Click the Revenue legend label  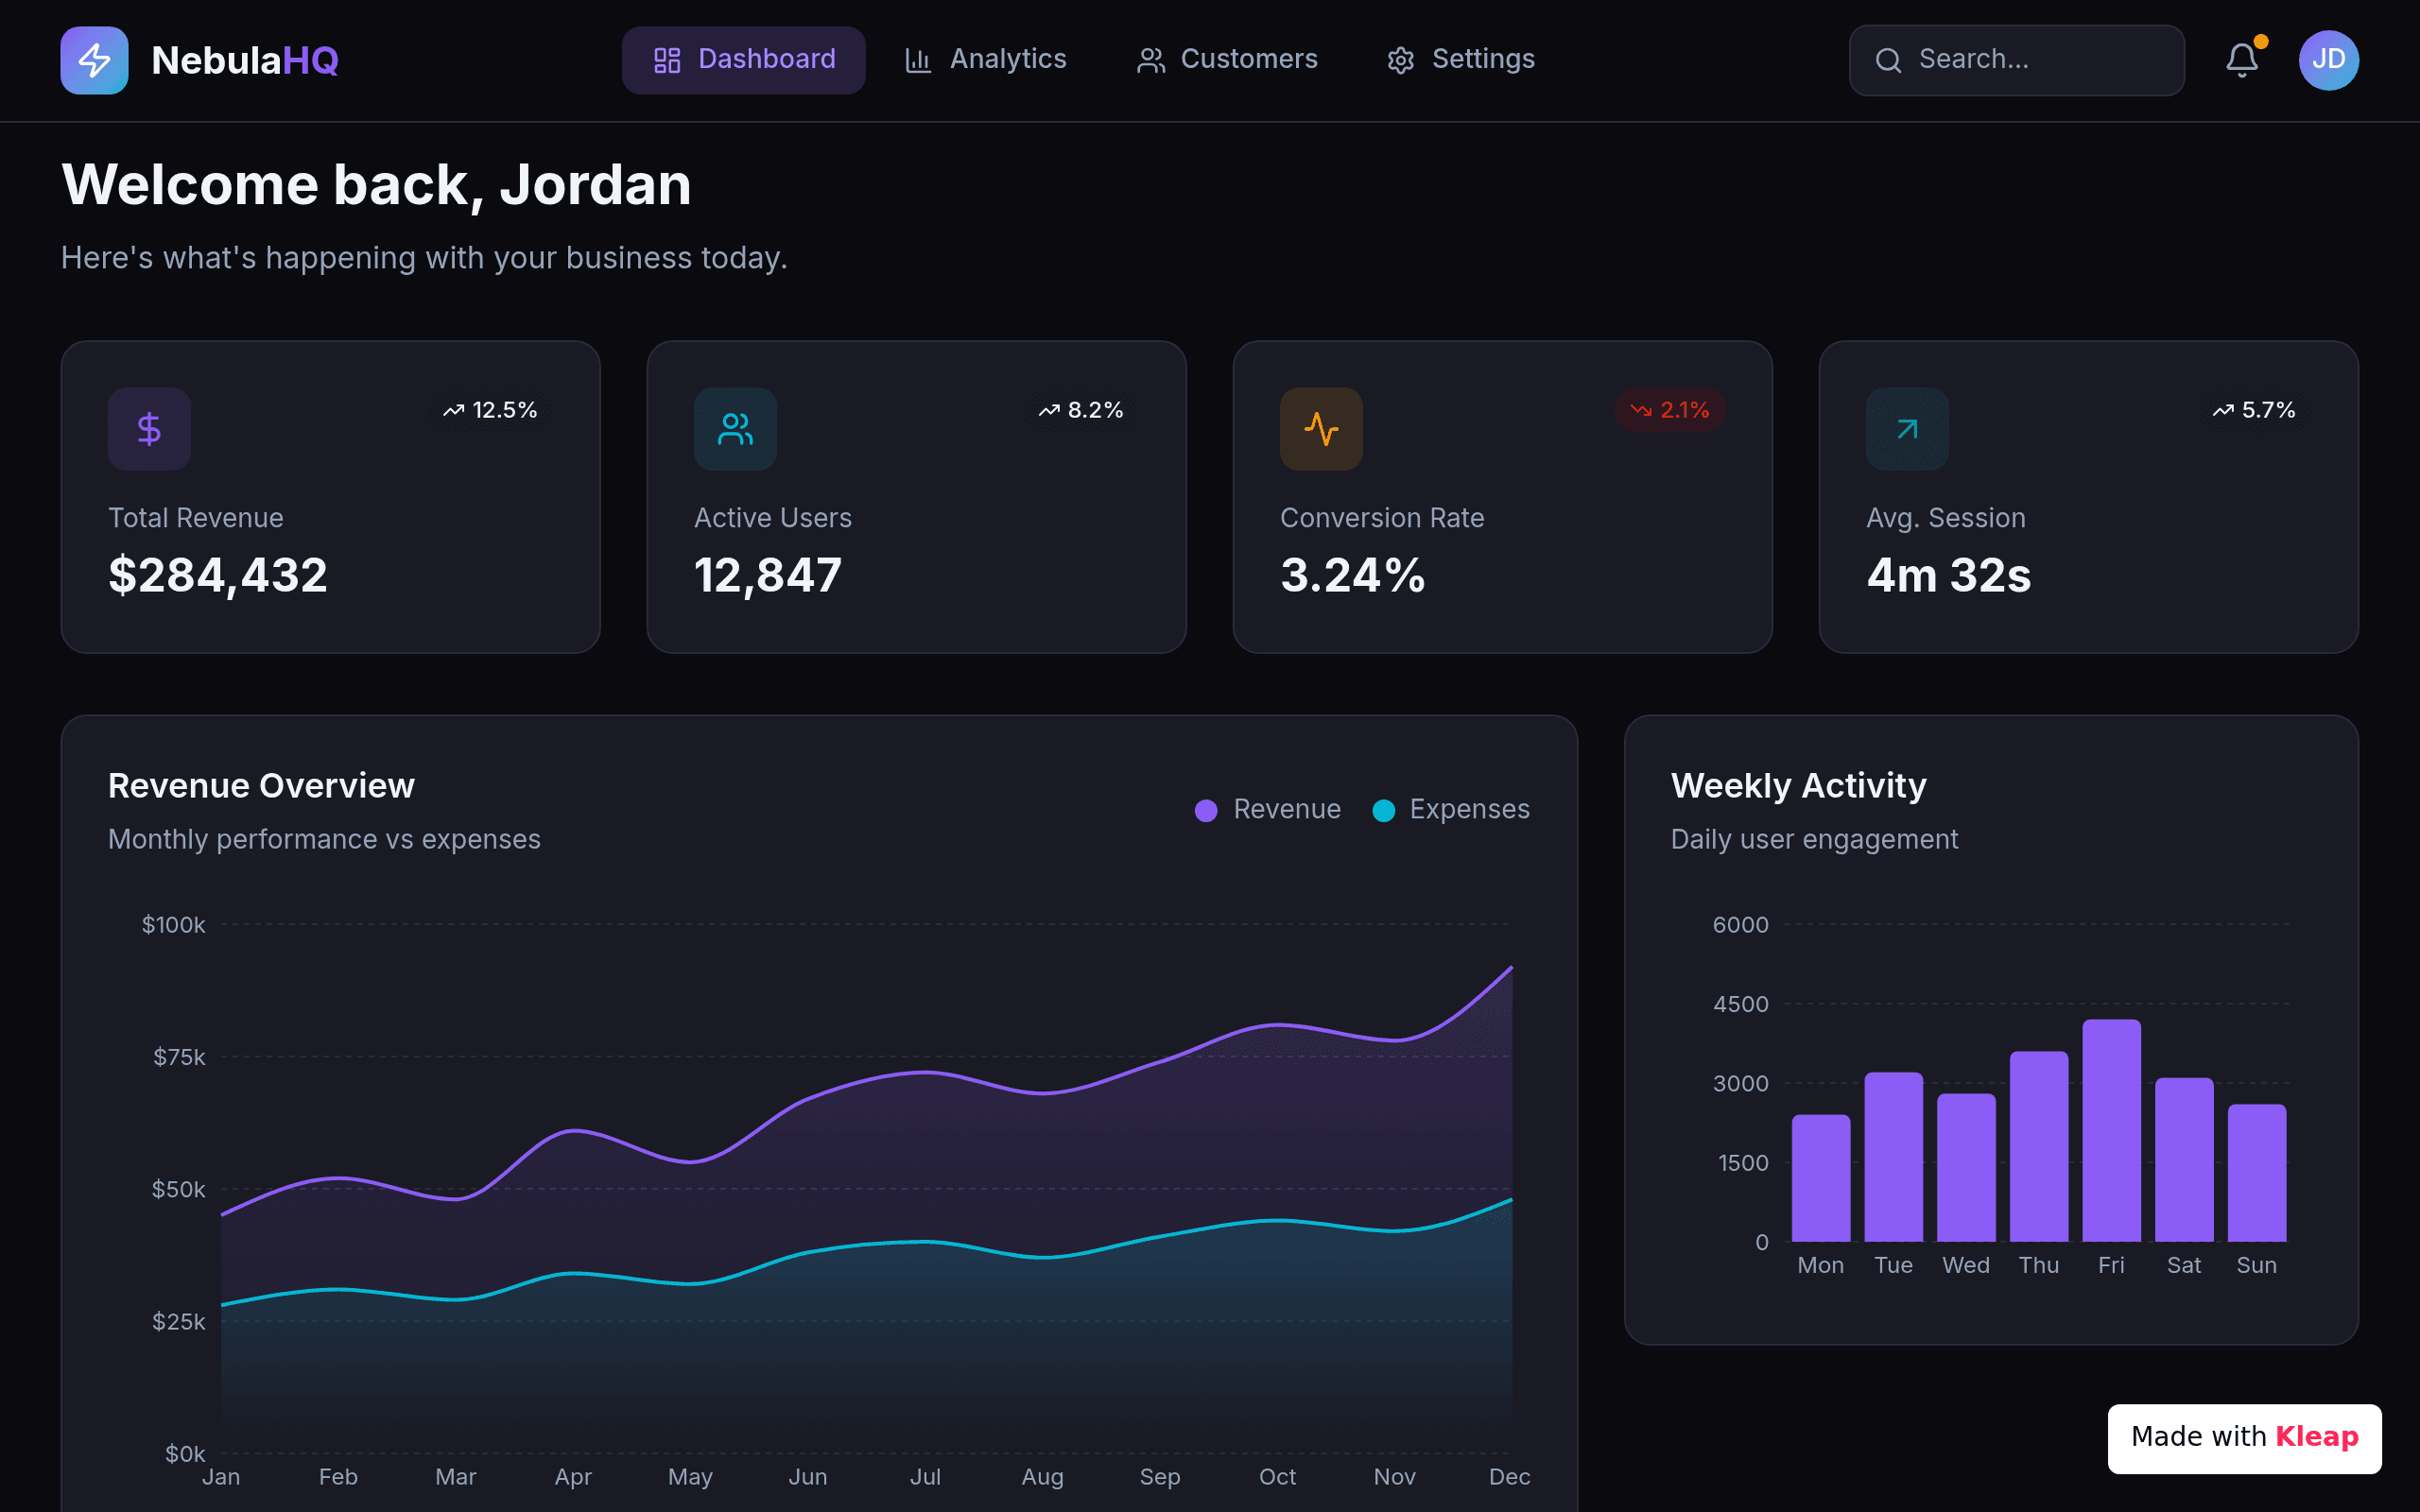[1287, 809]
